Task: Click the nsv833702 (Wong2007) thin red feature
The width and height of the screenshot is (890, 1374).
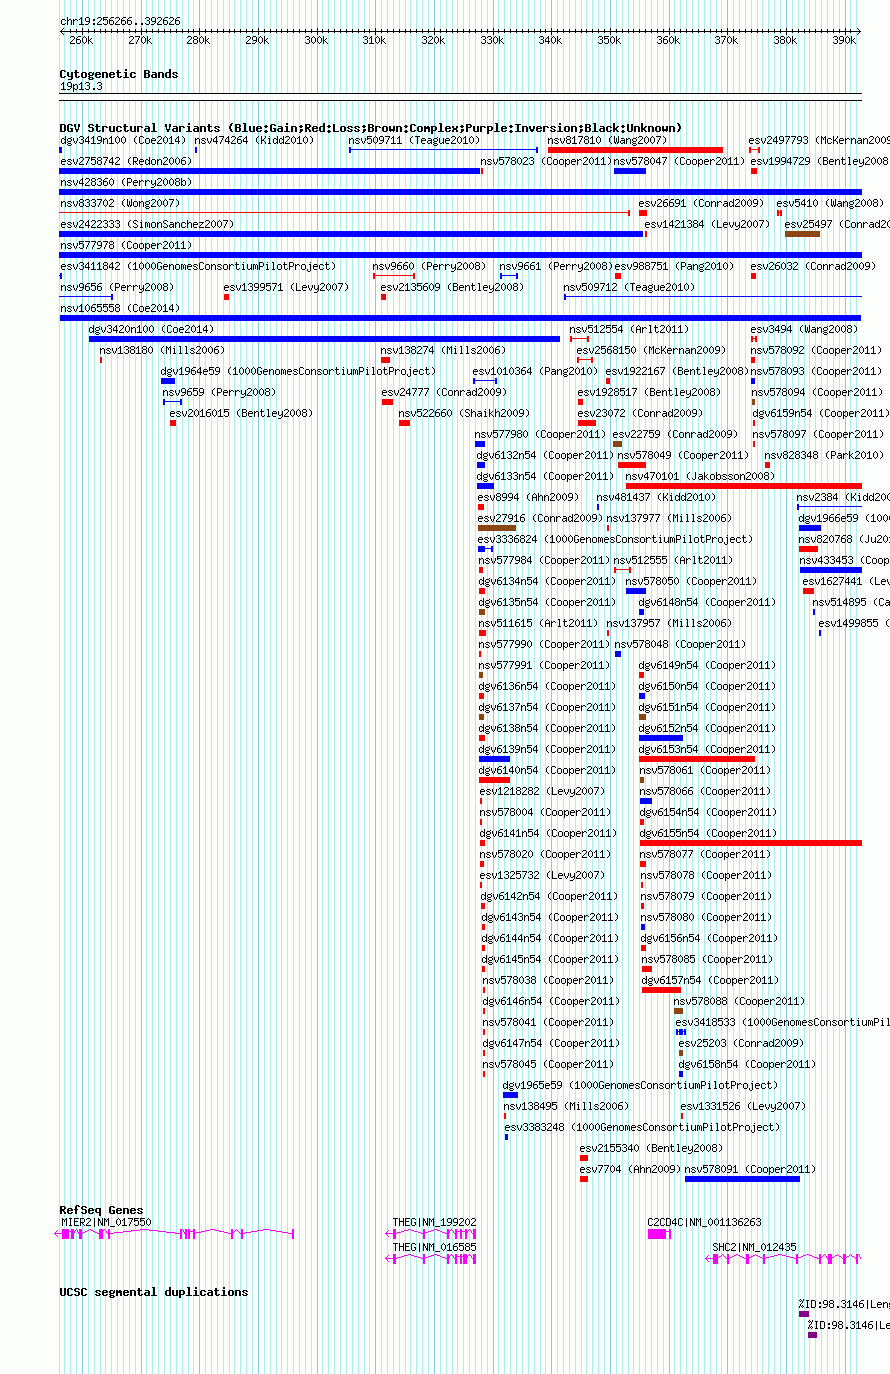Action: tap(345, 213)
